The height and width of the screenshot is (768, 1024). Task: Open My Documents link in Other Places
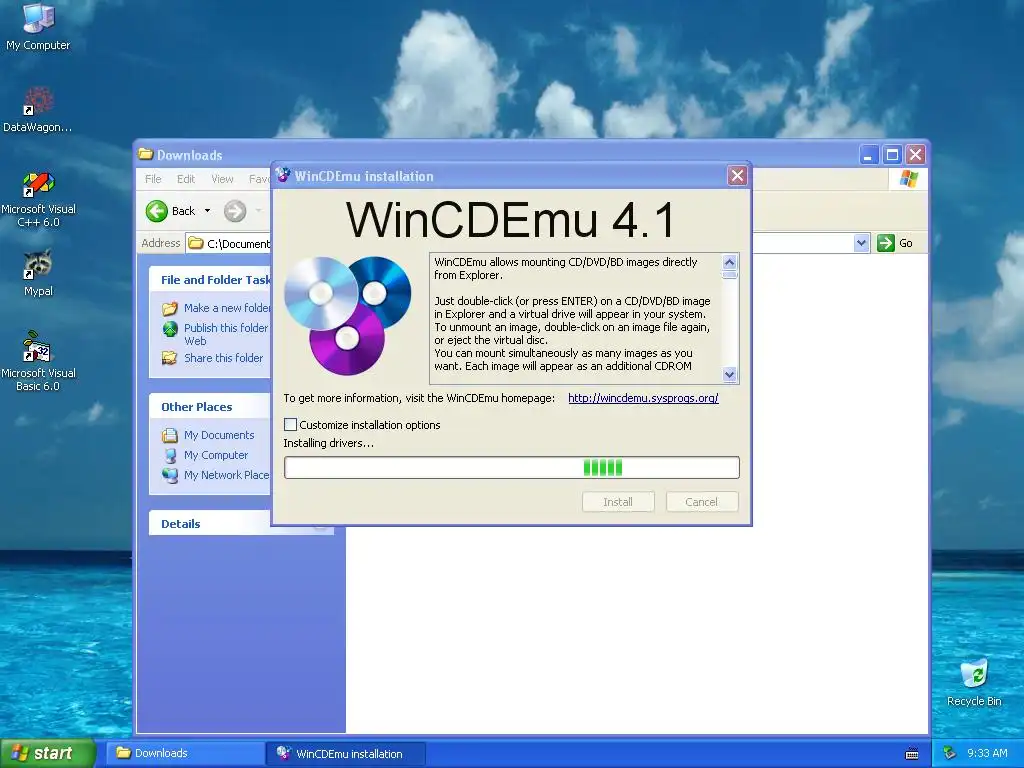pos(219,435)
